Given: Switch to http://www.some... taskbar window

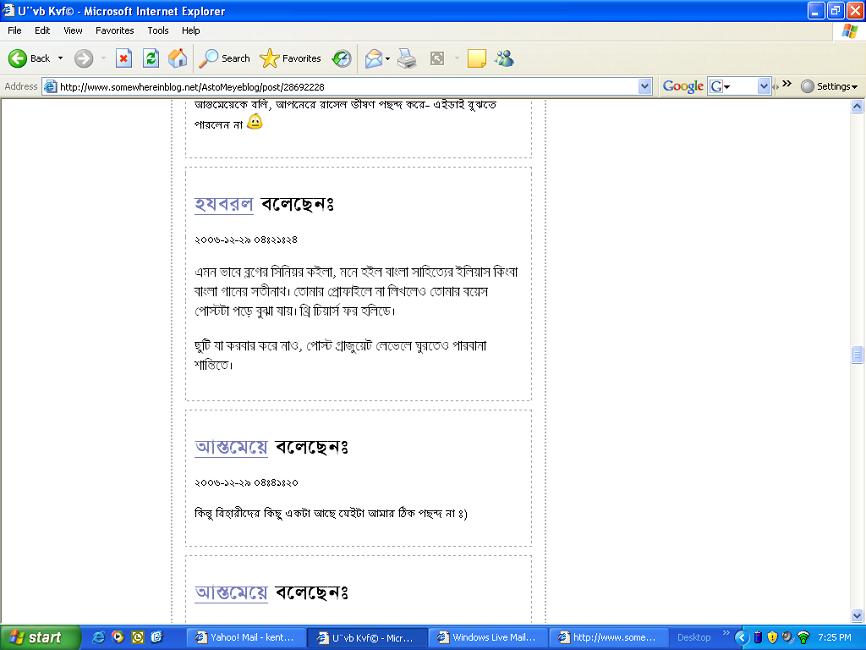Looking at the screenshot, I should pos(608,637).
